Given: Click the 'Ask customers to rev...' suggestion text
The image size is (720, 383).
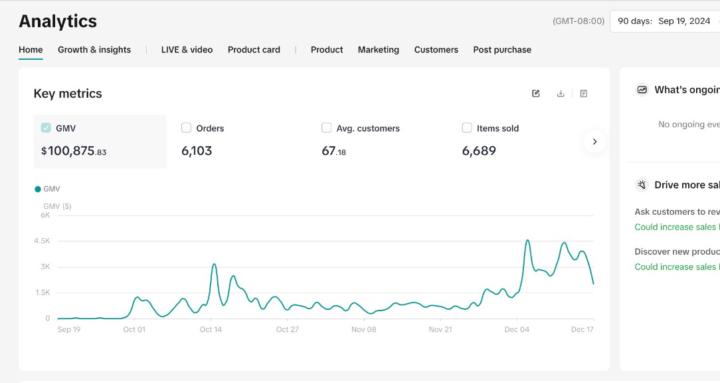Looking at the screenshot, I should click(x=677, y=212).
